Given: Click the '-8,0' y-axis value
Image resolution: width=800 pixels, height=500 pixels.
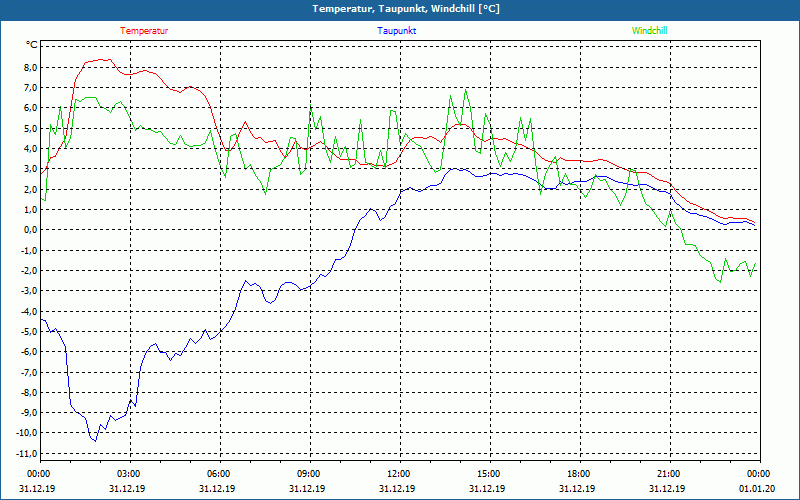Looking at the screenshot, I should click(29, 392).
